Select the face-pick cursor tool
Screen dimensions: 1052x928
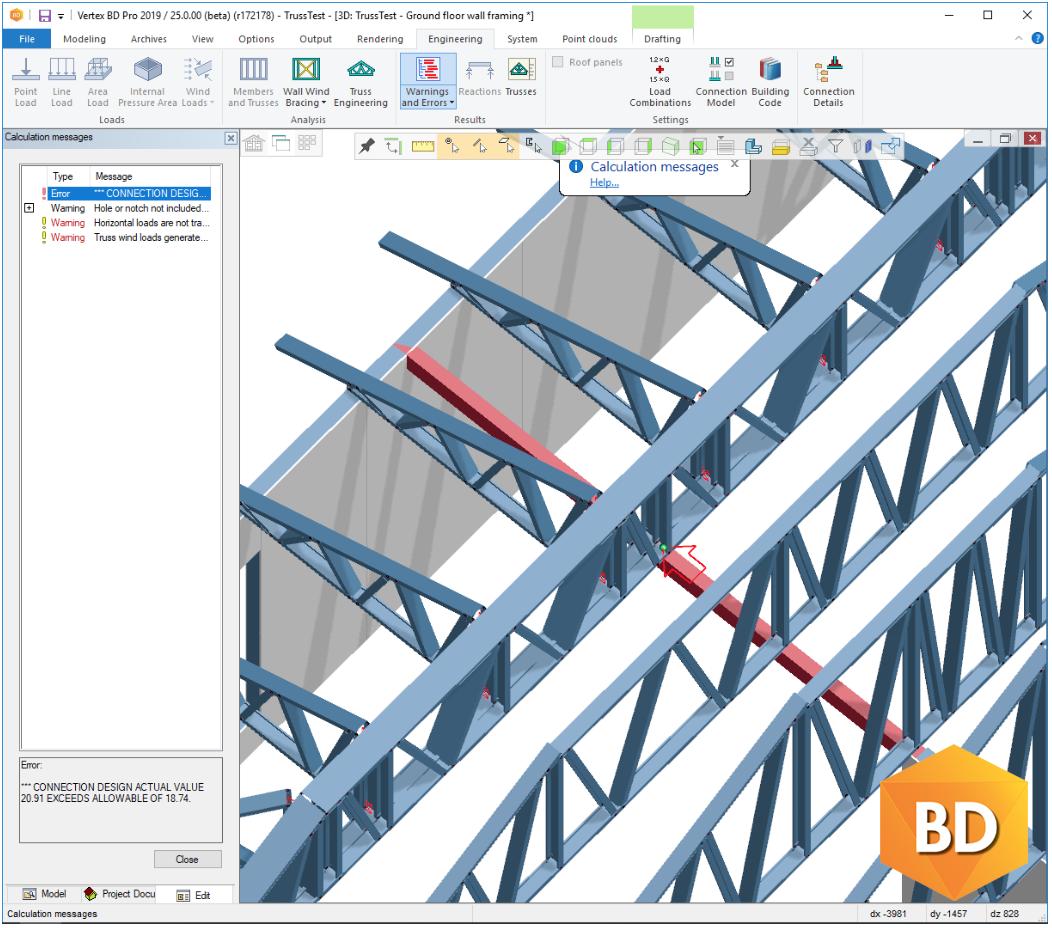(507, 146)
